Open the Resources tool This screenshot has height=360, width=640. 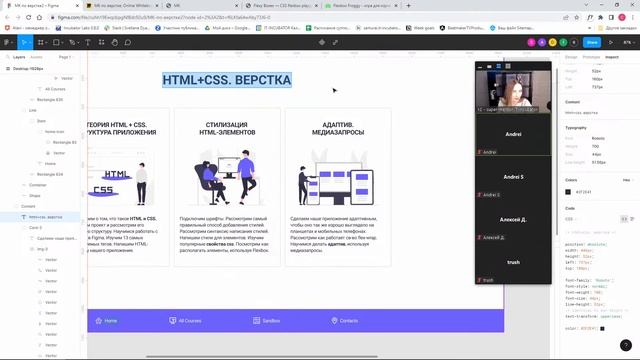coord(101,42)
